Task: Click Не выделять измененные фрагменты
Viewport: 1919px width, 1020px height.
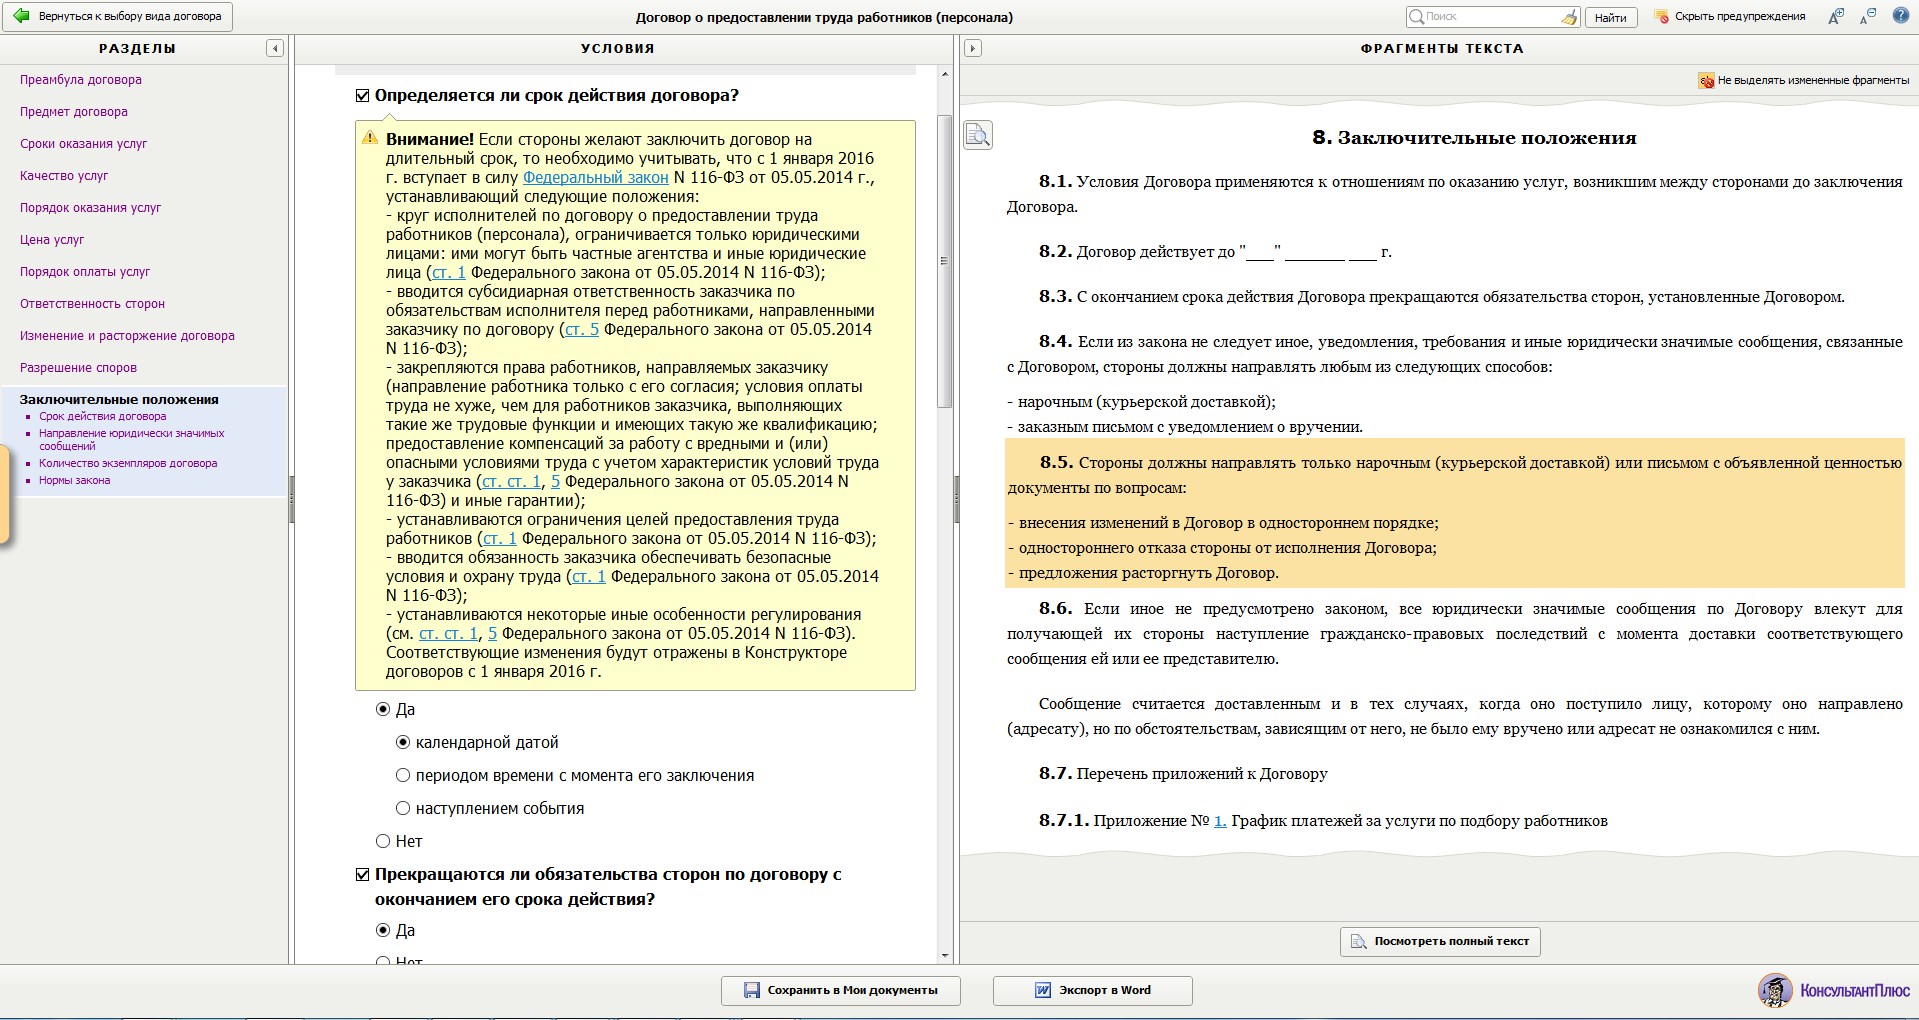Action: click(x=1813, y=80)
